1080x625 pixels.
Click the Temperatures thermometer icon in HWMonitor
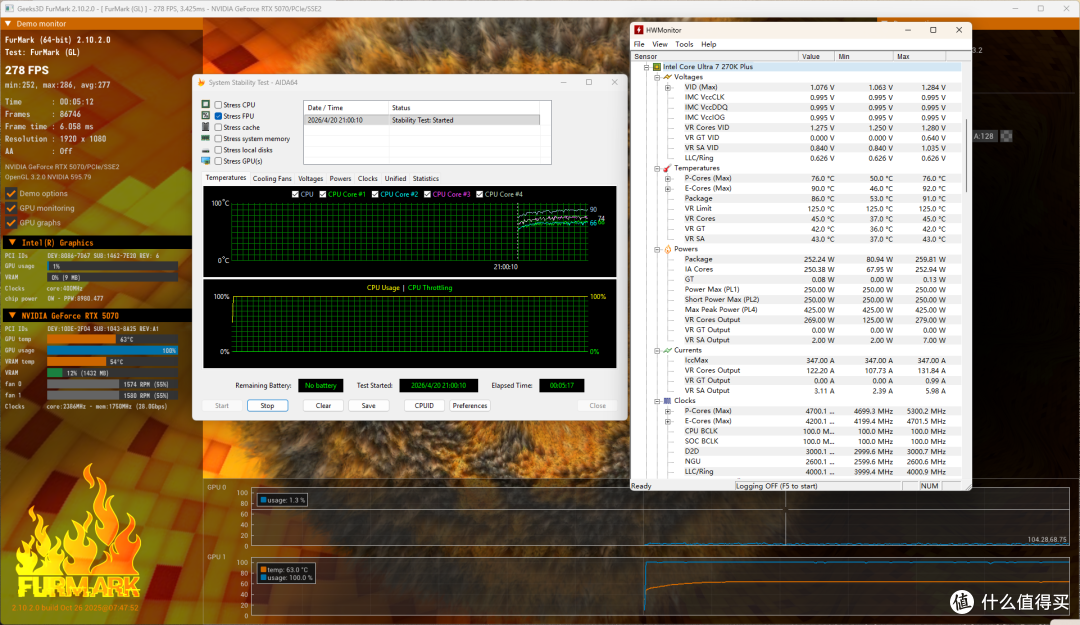point(667,168)
